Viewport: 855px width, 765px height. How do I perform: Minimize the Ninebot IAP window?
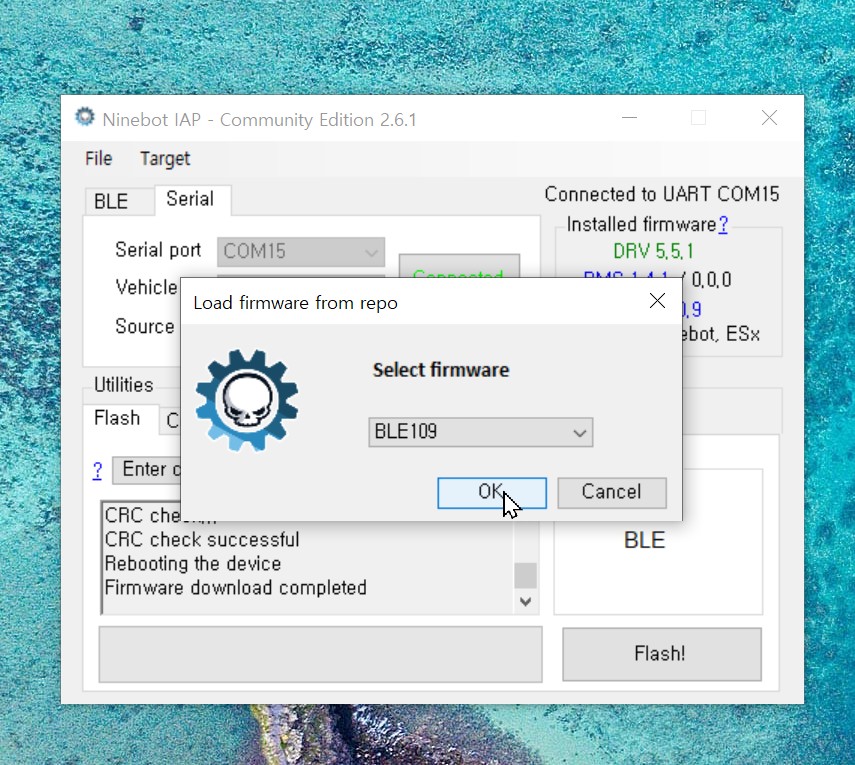click(630, 118)
